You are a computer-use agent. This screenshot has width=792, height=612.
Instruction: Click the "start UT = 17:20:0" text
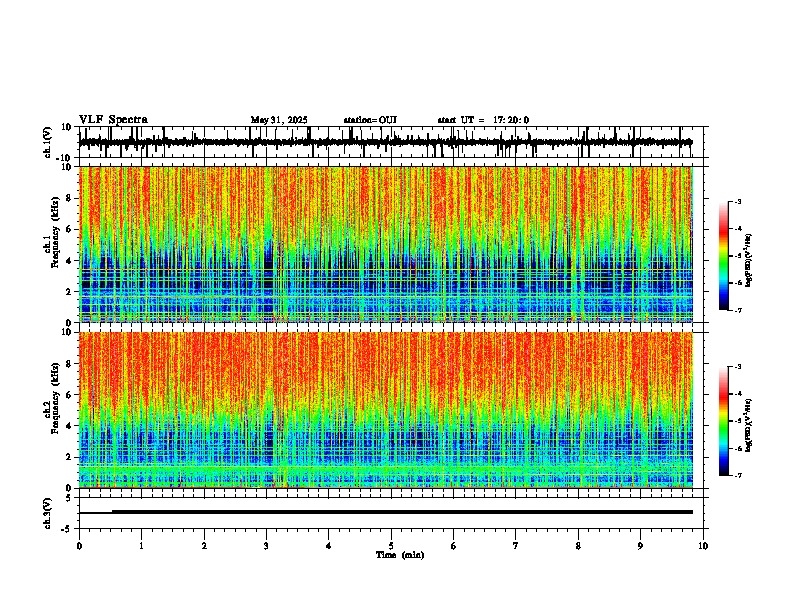point(483,120)
